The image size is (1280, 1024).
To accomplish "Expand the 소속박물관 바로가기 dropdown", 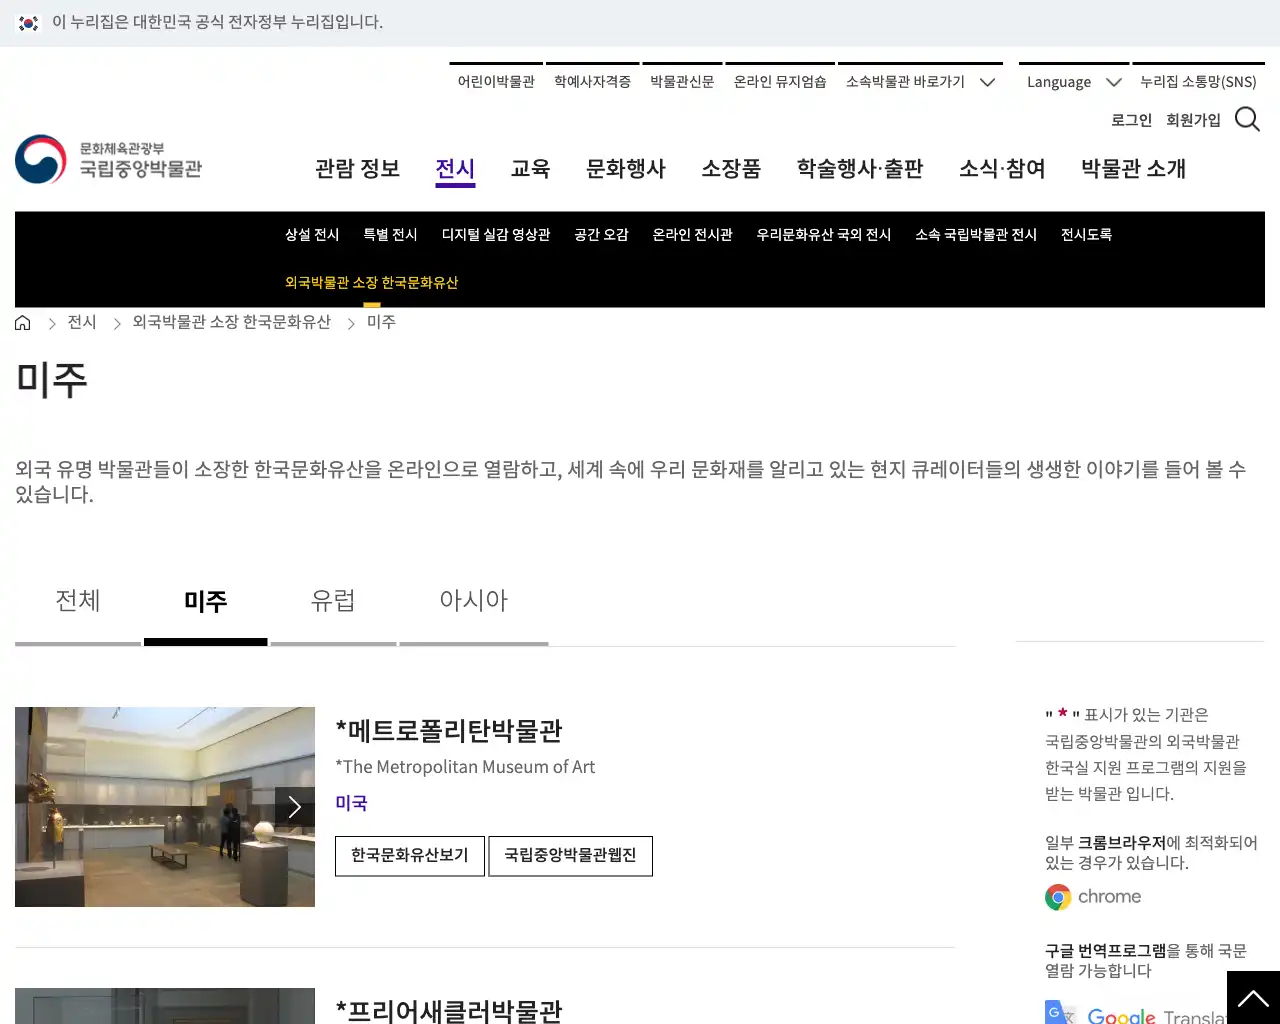I will click(x=920, y=82).
